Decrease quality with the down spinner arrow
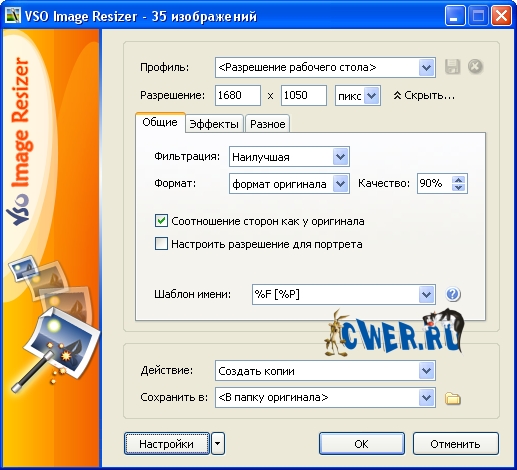 [459, 188]
